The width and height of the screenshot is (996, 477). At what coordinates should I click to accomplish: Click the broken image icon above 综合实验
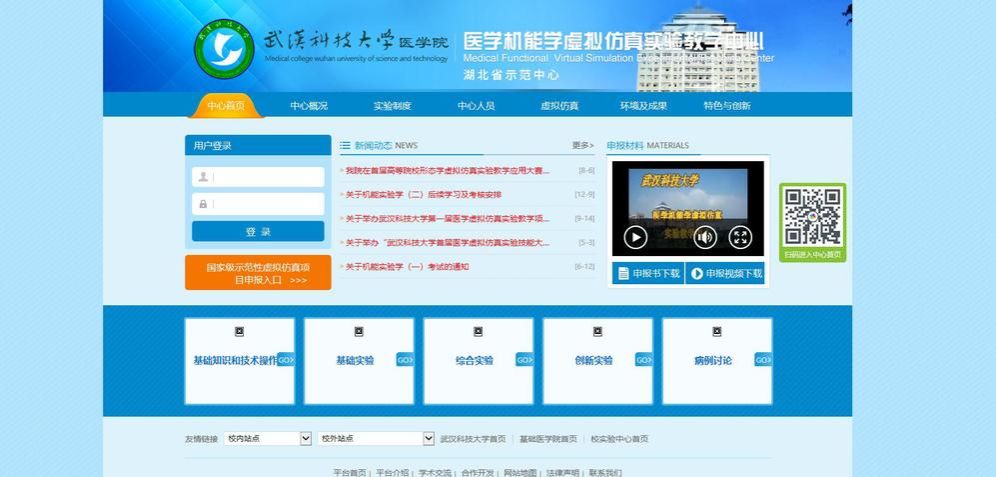coord(478,332)
